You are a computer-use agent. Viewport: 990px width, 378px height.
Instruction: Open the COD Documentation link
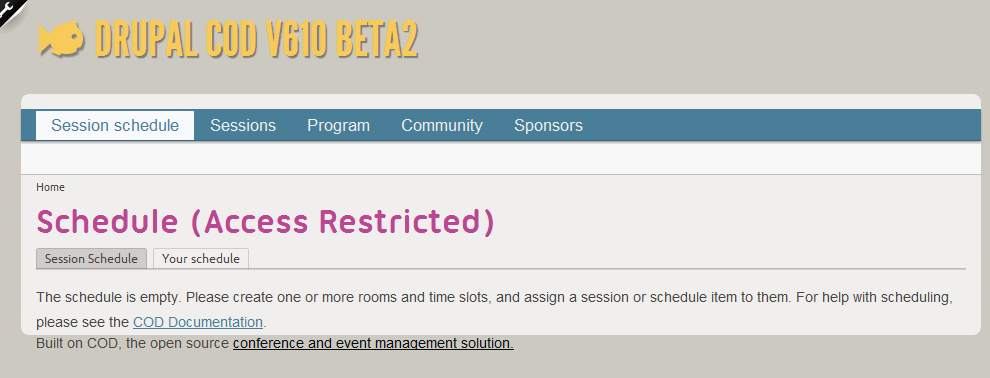point(198,322)
